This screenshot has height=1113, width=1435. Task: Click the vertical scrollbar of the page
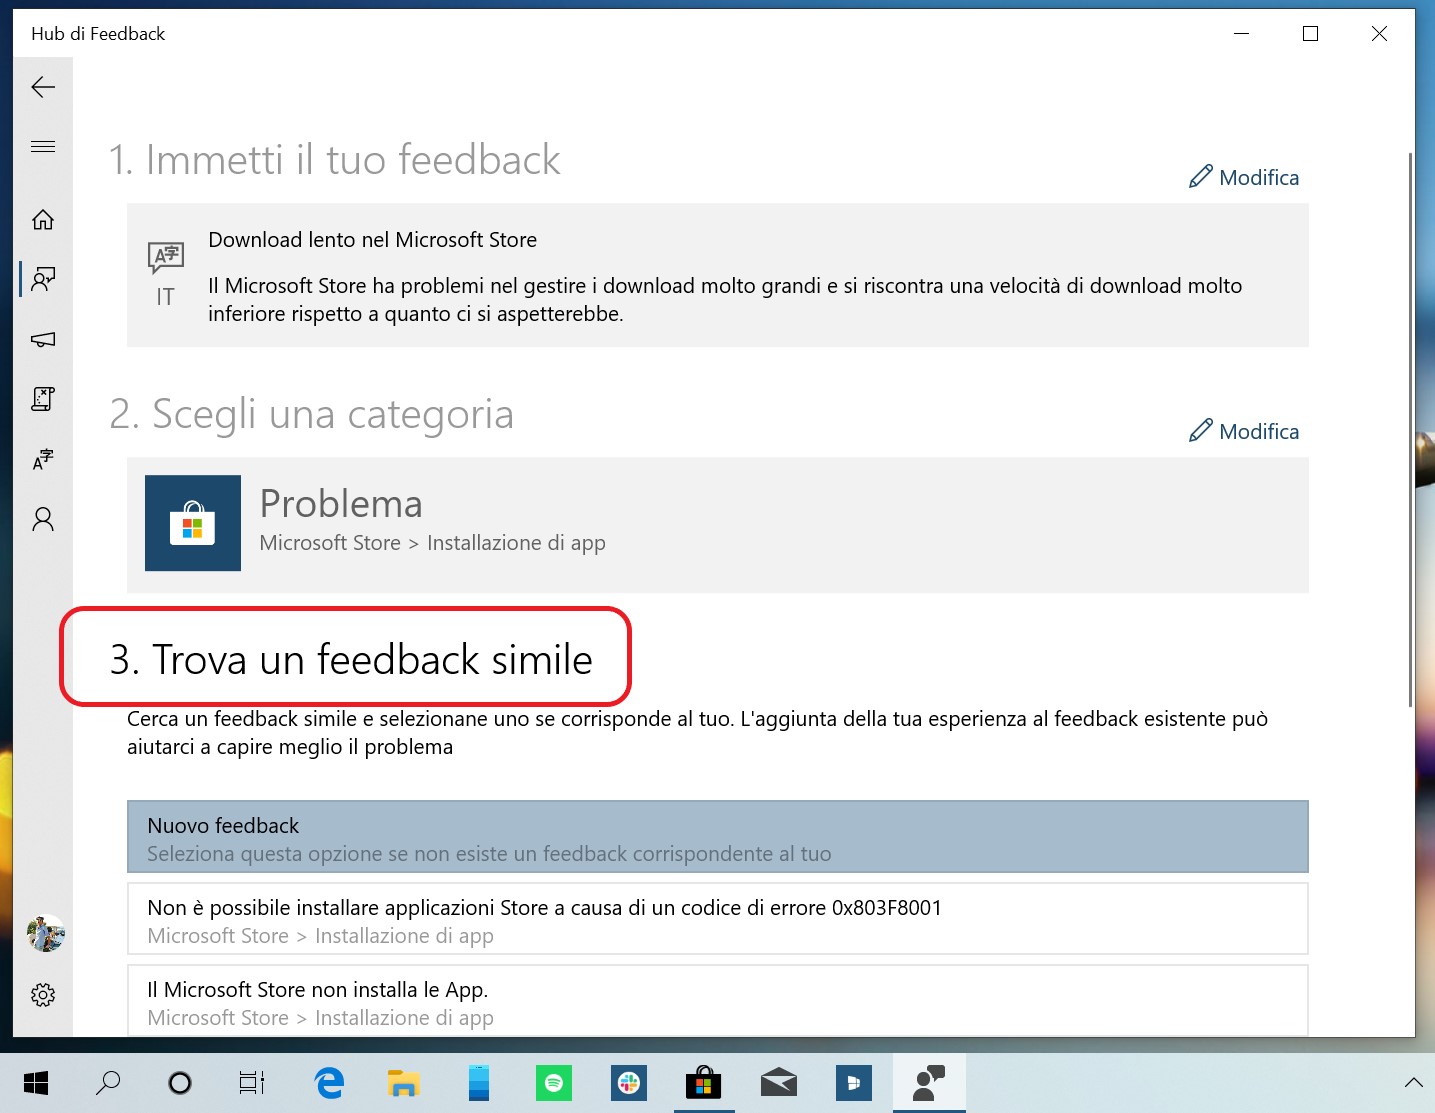(1410, 430)
